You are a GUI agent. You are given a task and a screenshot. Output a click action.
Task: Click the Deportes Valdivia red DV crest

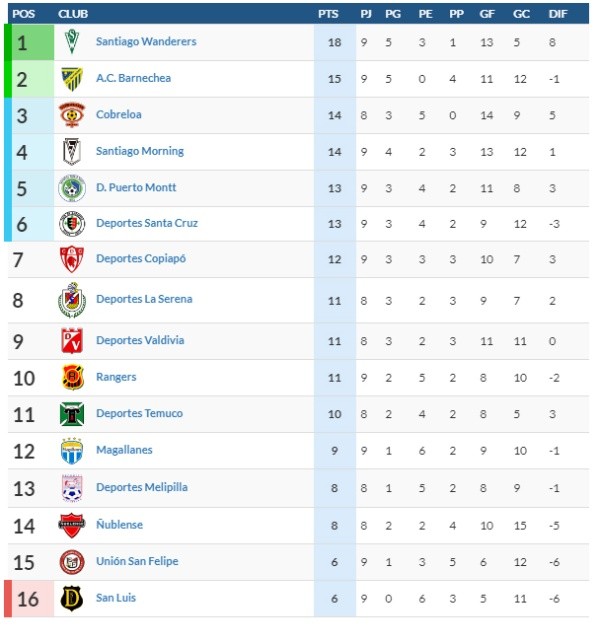point(72,340)
